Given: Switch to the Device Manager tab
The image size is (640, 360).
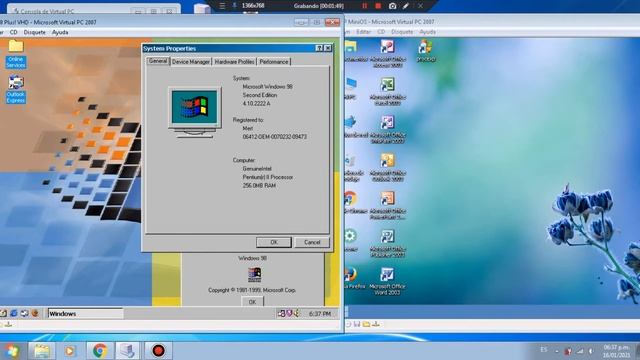Looking at the screenshot, I should pos(191,62).
